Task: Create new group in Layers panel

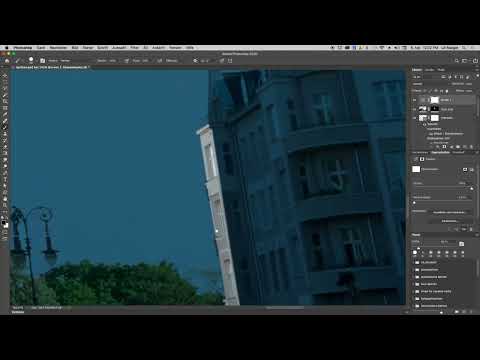Action: click(x=458, y=147)
